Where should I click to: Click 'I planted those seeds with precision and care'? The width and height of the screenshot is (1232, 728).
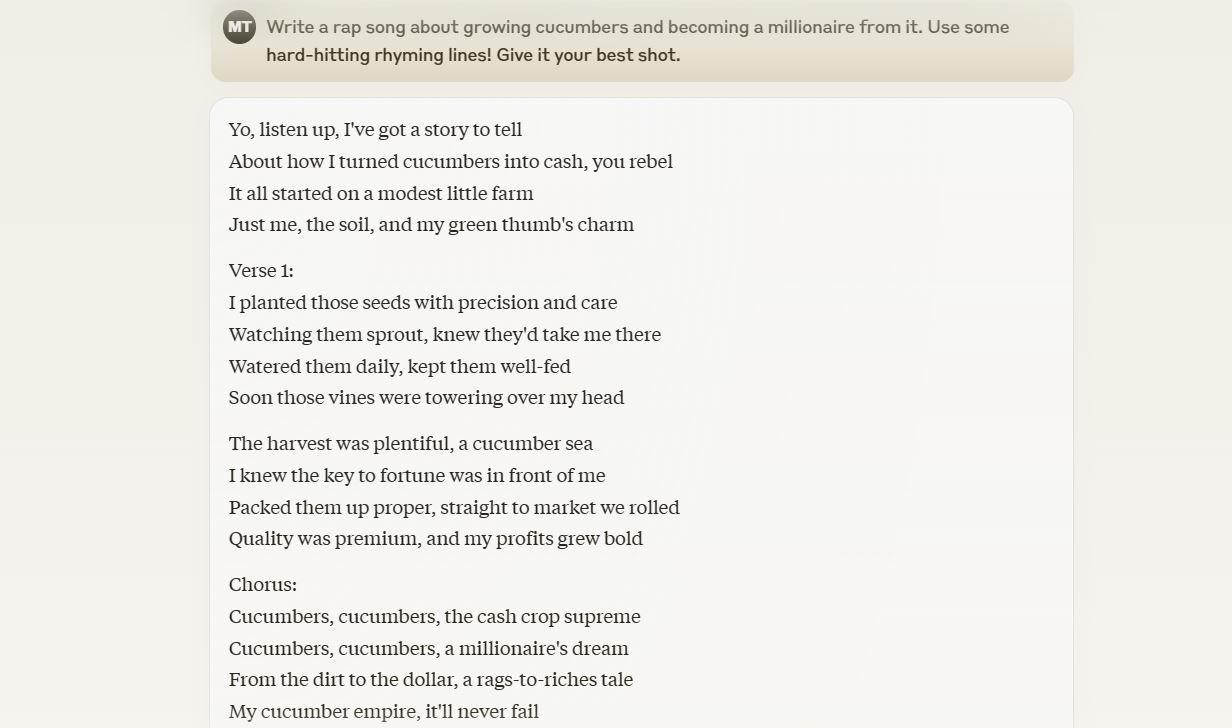423,302
